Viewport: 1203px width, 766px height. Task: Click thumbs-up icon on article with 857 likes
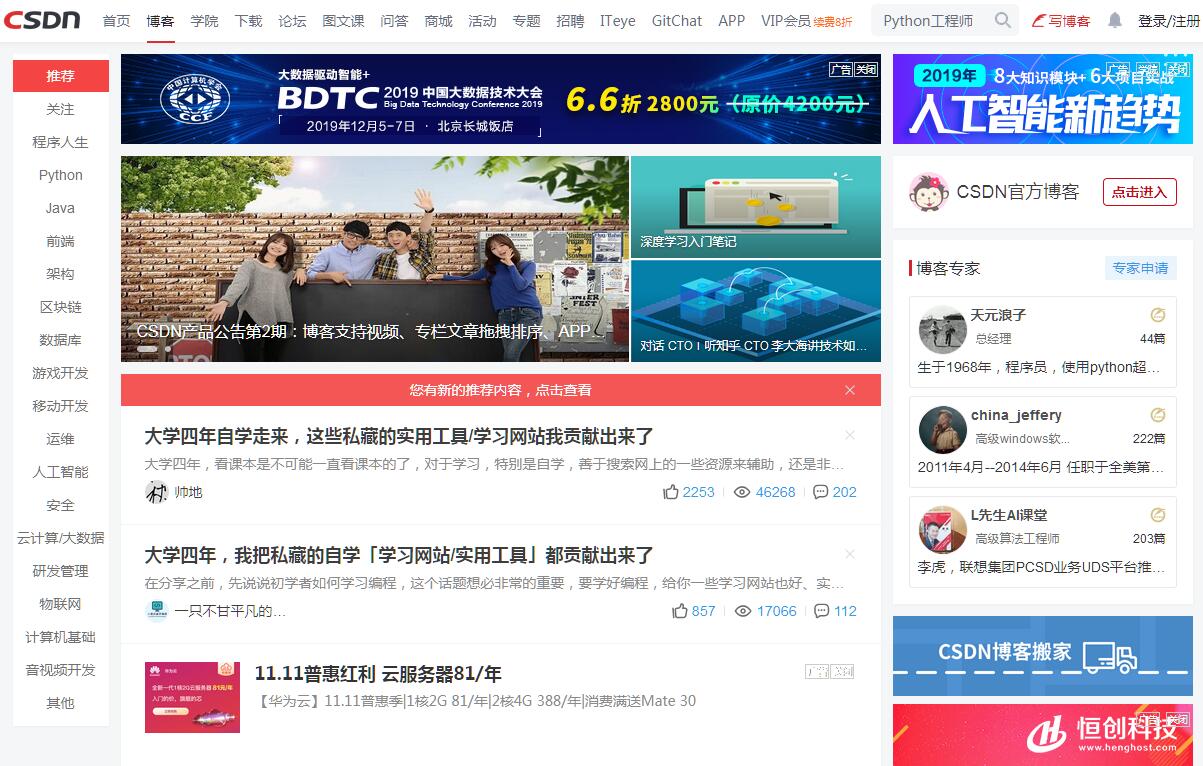click(680, 611)
